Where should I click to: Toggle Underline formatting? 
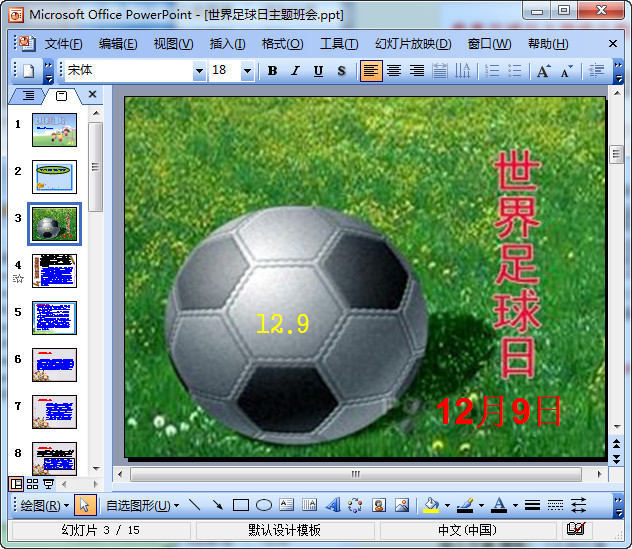tap(318, 71)
